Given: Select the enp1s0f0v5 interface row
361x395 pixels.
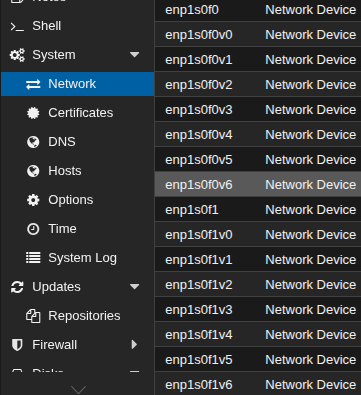Looking at the screenshot, I should [x=258, y=160].
